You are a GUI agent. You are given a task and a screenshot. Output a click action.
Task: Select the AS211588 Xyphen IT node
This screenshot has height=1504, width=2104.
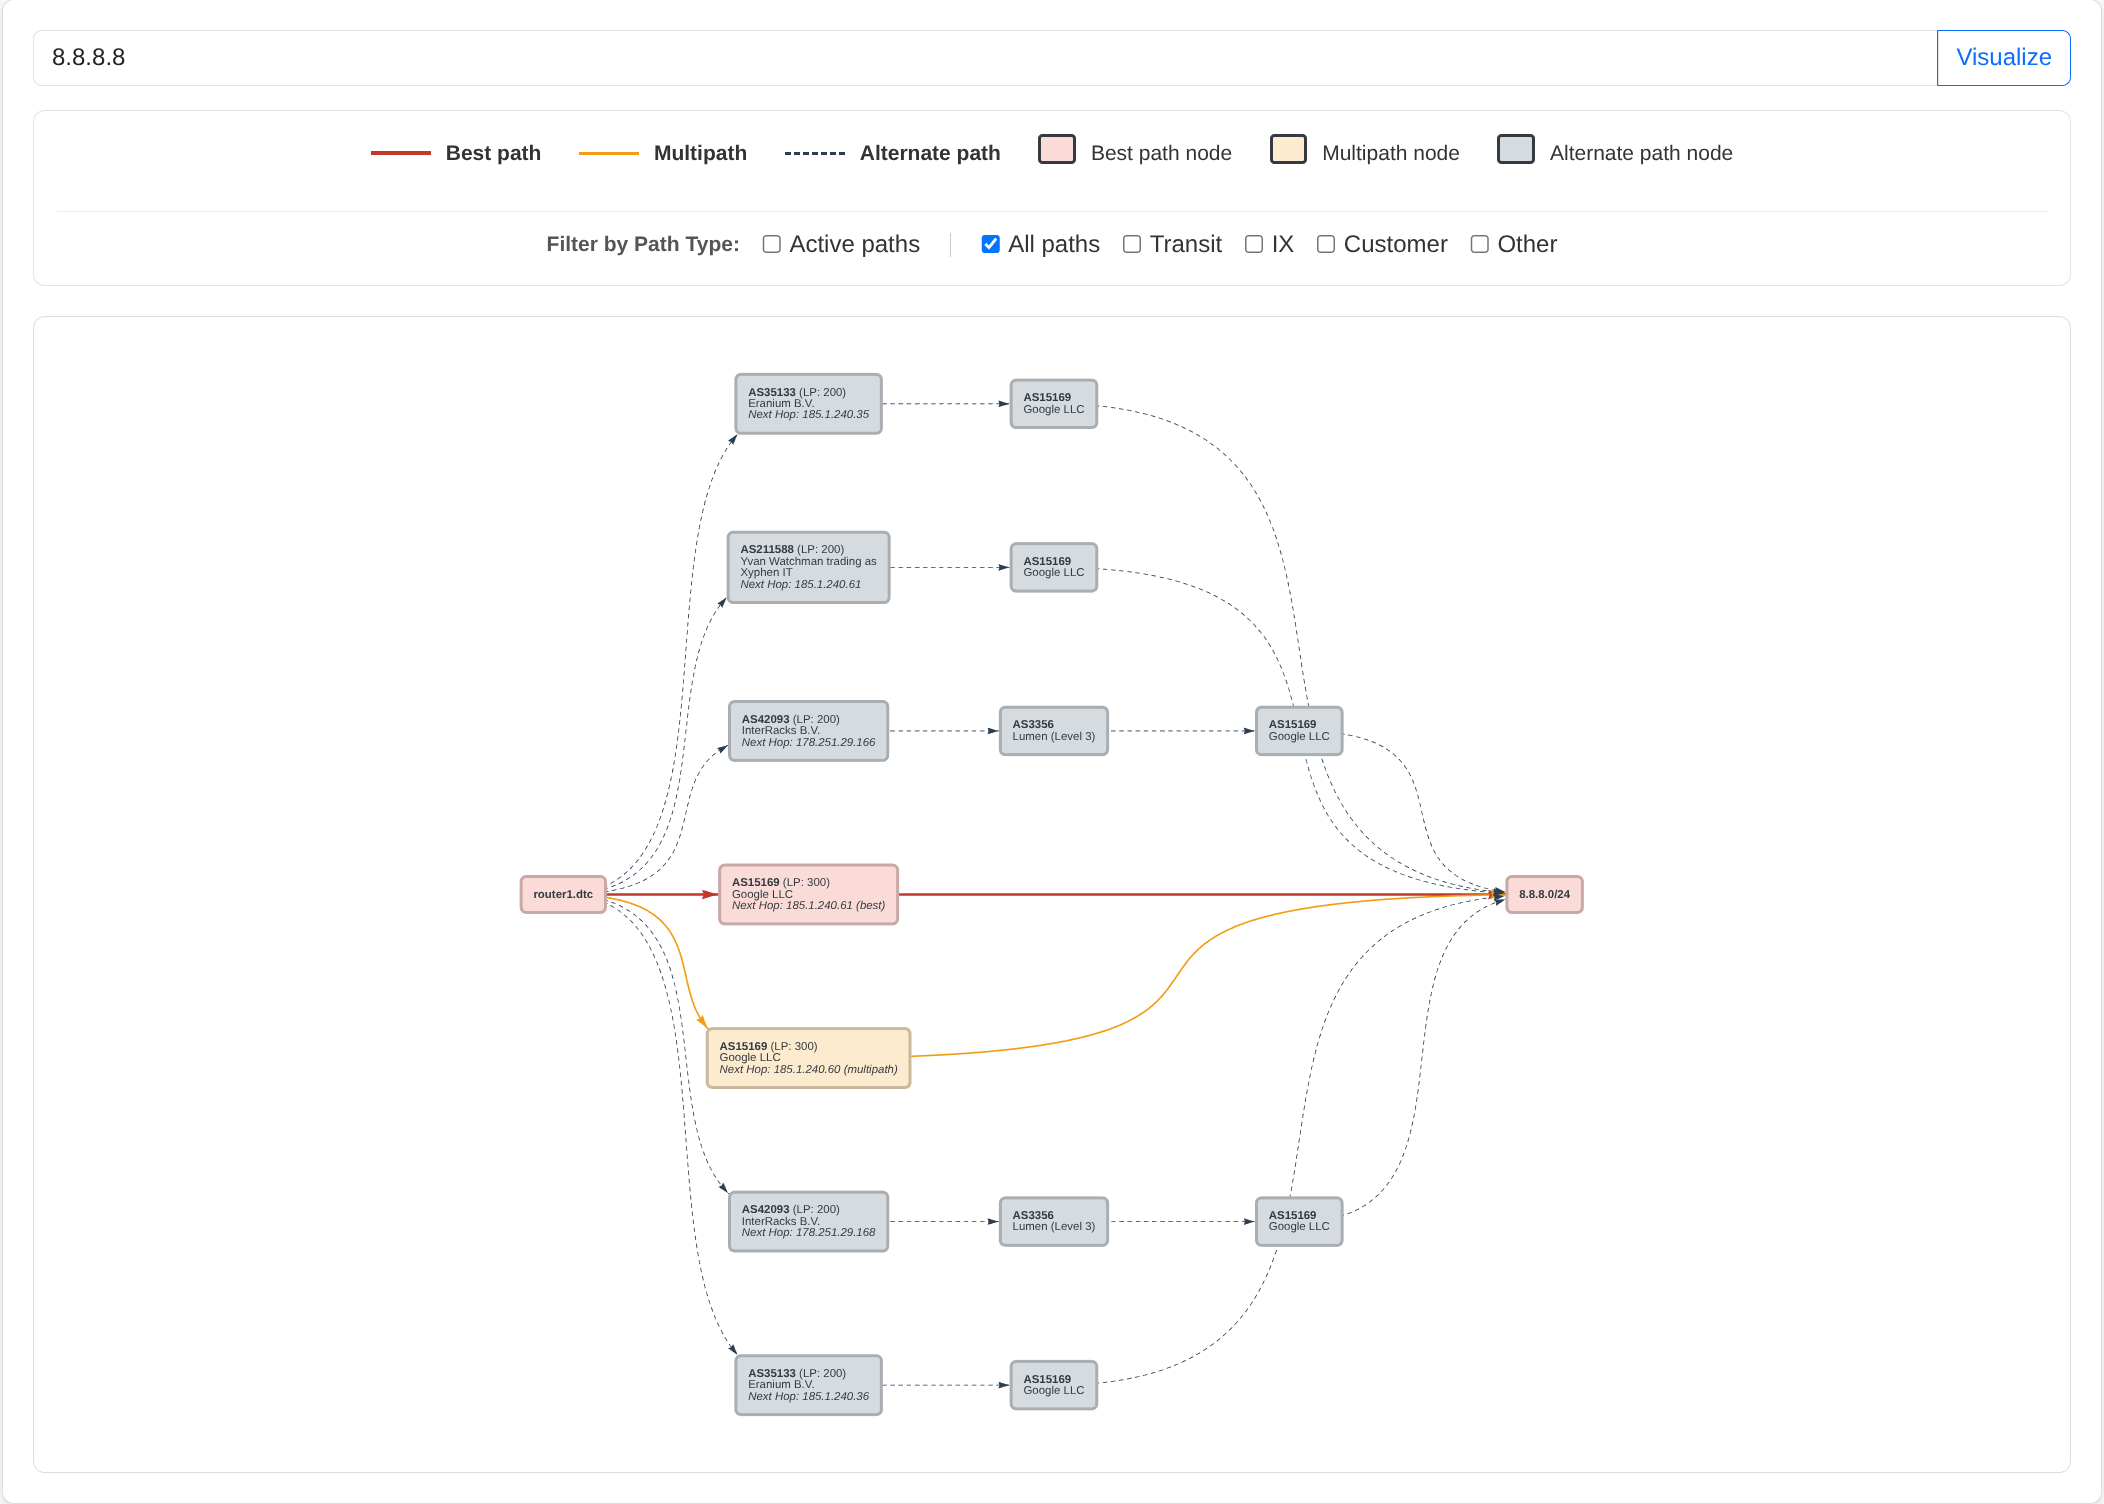(x=808, y=567)
